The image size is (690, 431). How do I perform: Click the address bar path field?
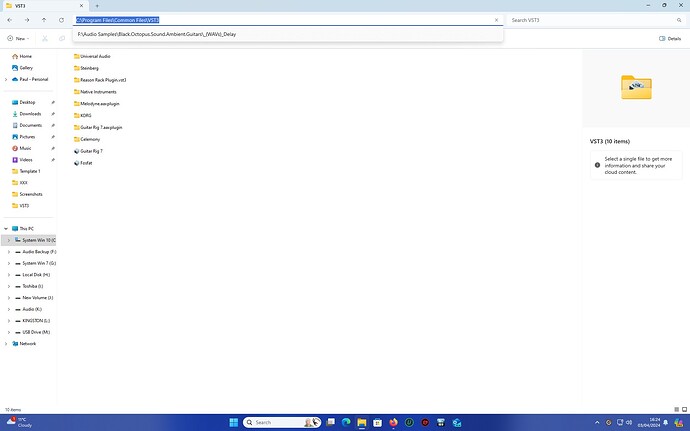288,20
